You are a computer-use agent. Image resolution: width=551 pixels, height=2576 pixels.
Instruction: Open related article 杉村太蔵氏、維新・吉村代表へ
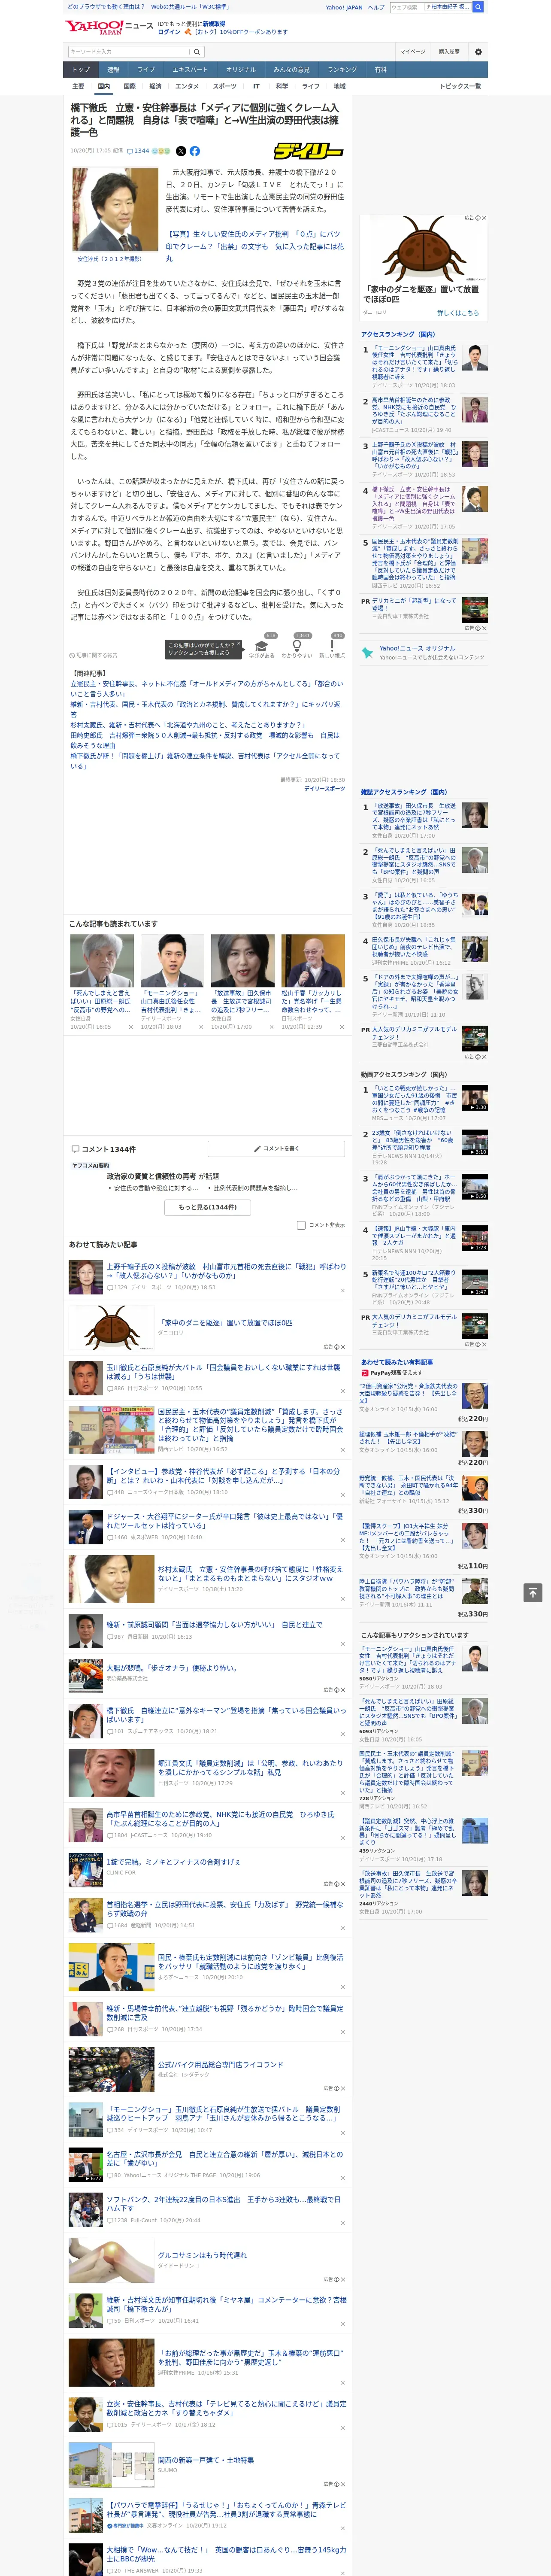coord(187,725)
